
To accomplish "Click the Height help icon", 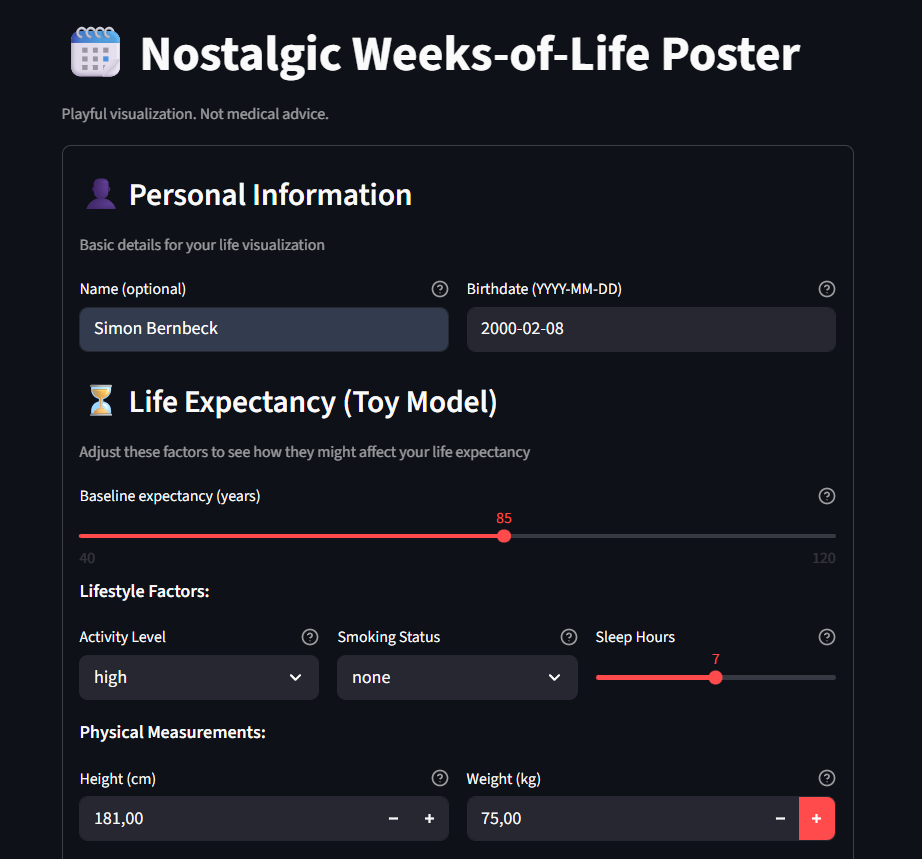I will (440, 778).
